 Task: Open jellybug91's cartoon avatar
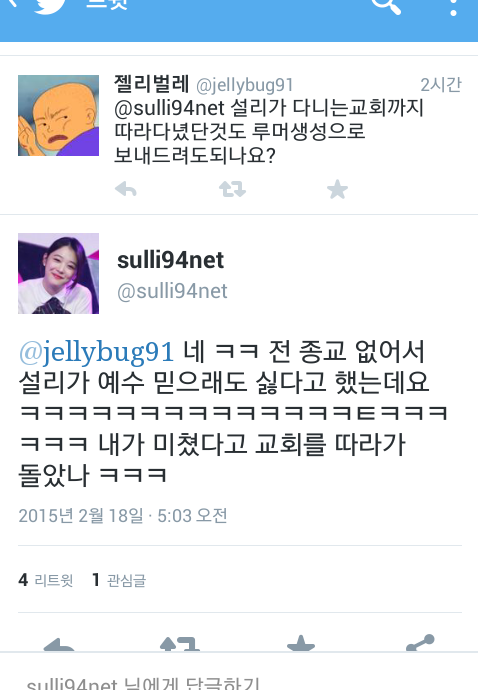[x=59, y=115]
